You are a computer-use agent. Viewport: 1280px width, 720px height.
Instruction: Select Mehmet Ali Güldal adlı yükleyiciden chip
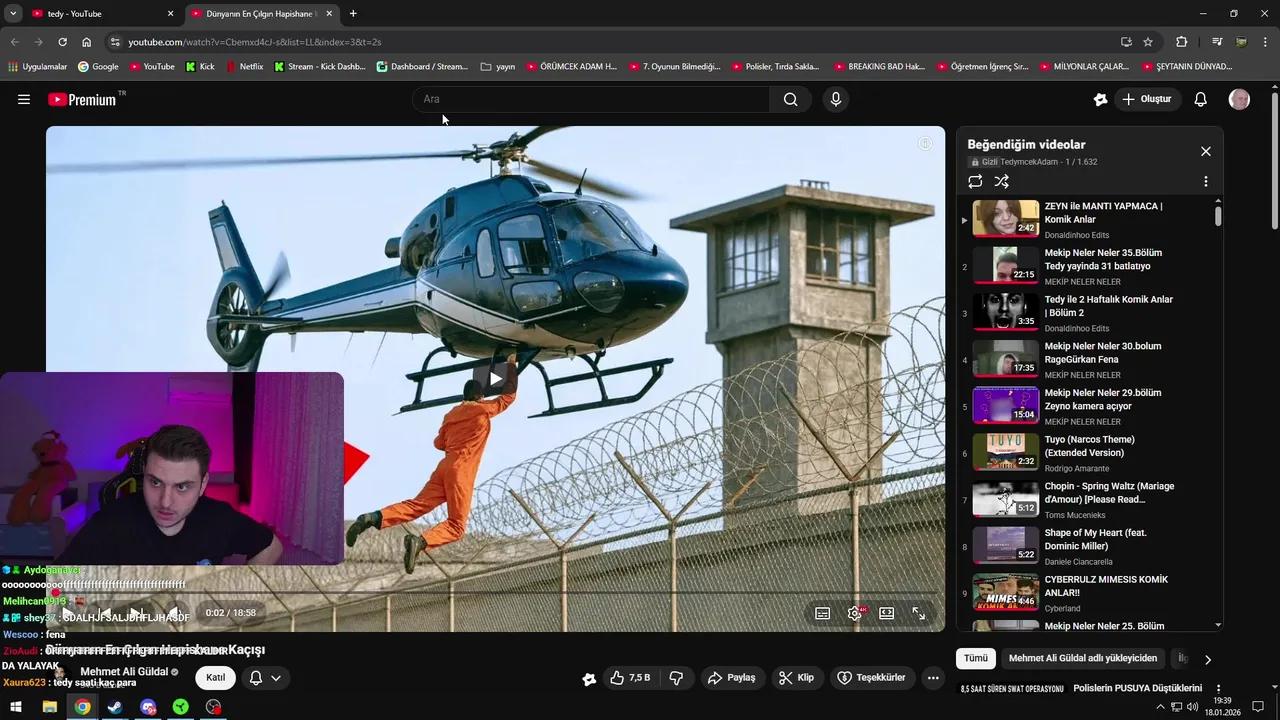[1083, 658]
